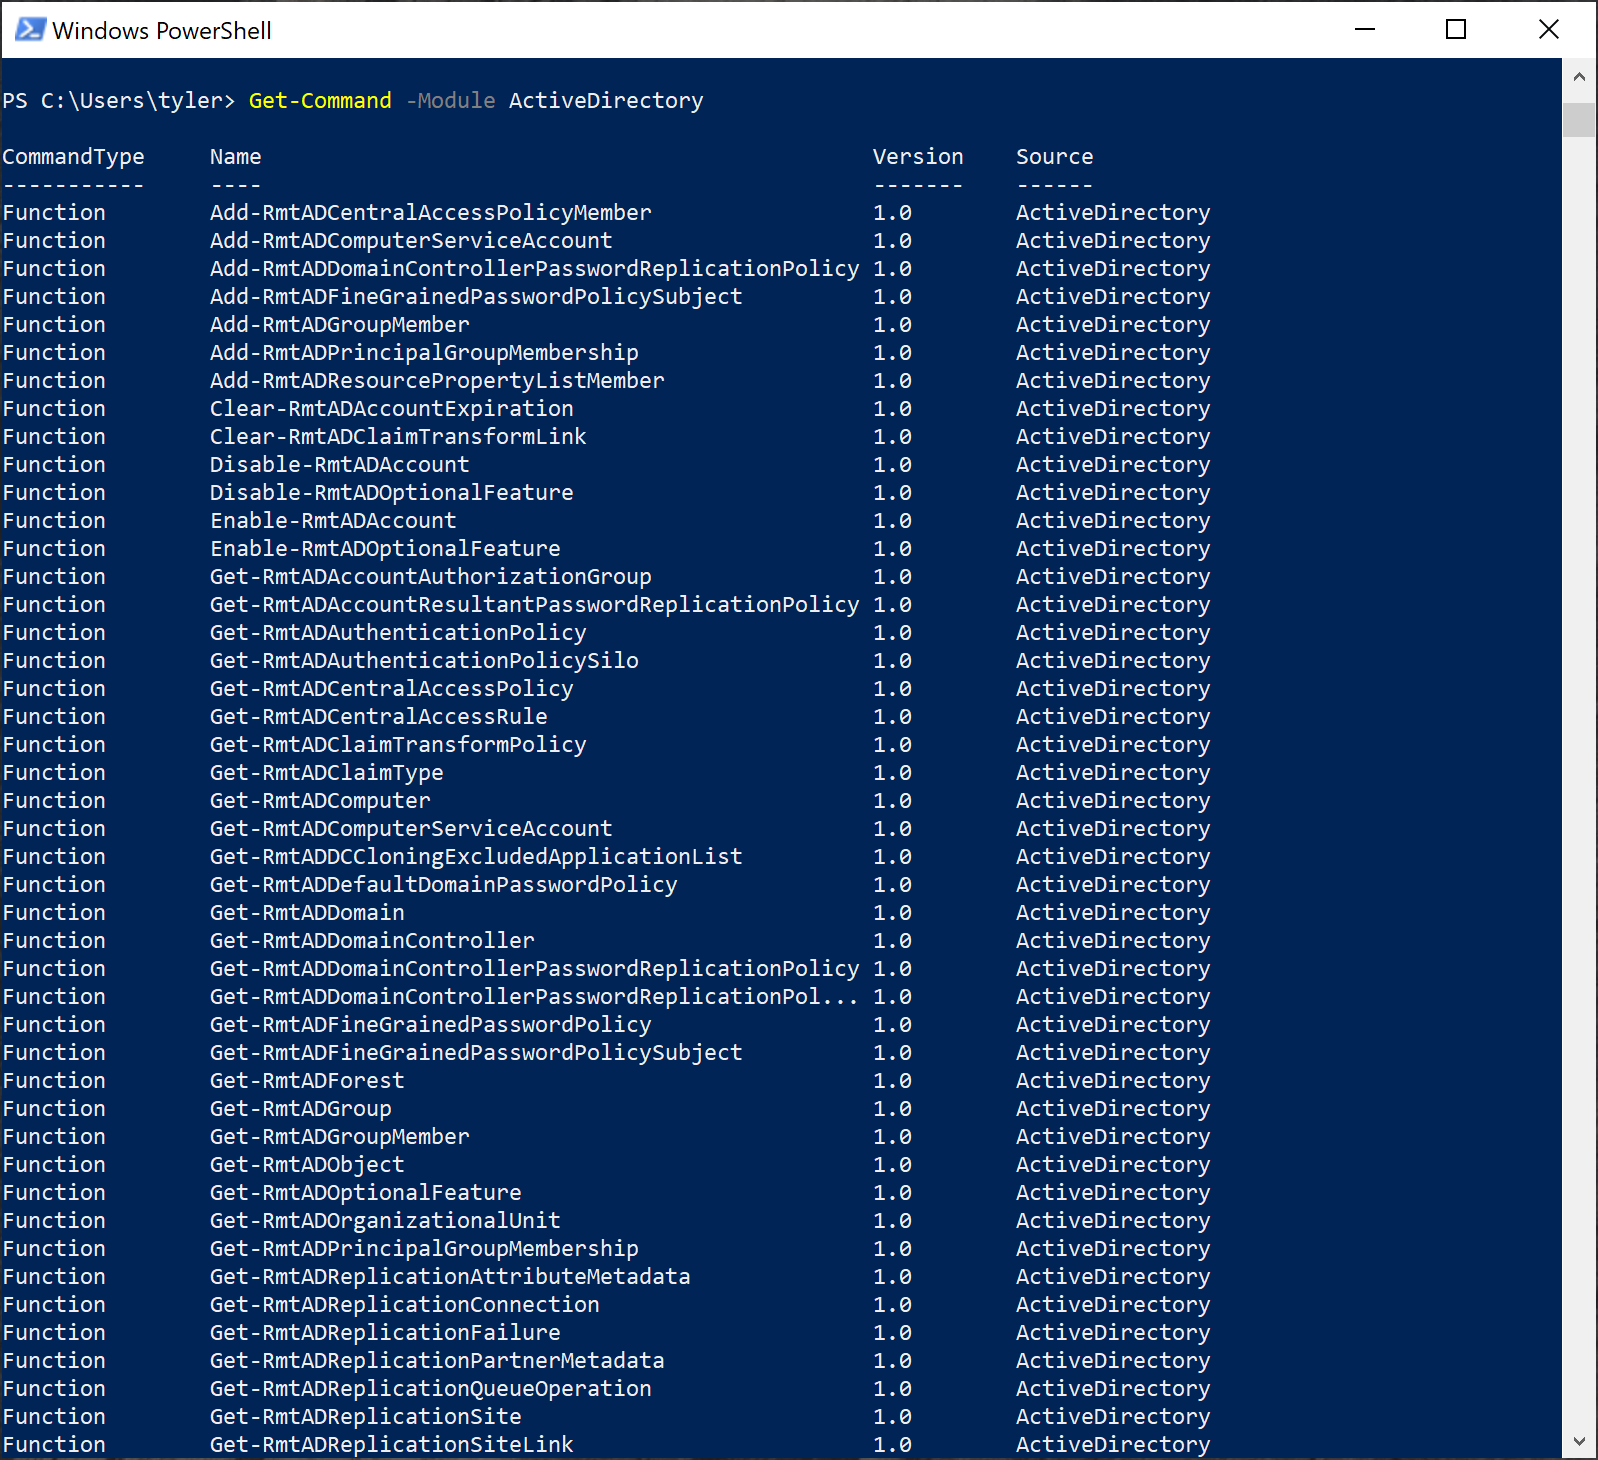This screenshot has height=1460, width=1598.
Task: Click Get-RmtADFineGrainedPasswordPolicySubject entry
Action: point(476,1053)
